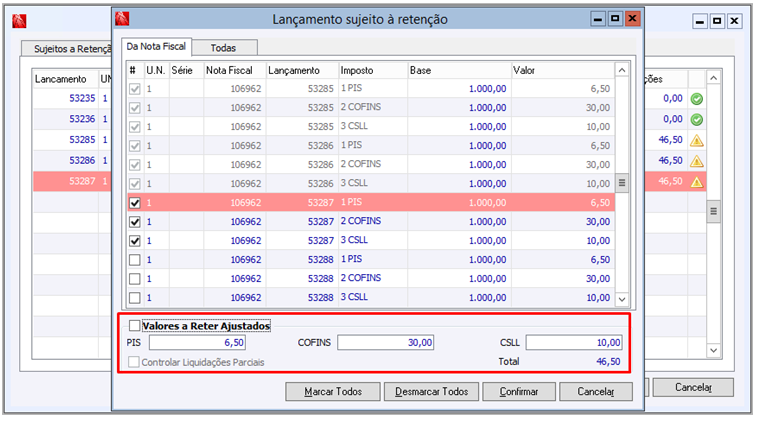Confirm the selection with Confirmar
Screen dimensions: 768x424
pos(519,392)
